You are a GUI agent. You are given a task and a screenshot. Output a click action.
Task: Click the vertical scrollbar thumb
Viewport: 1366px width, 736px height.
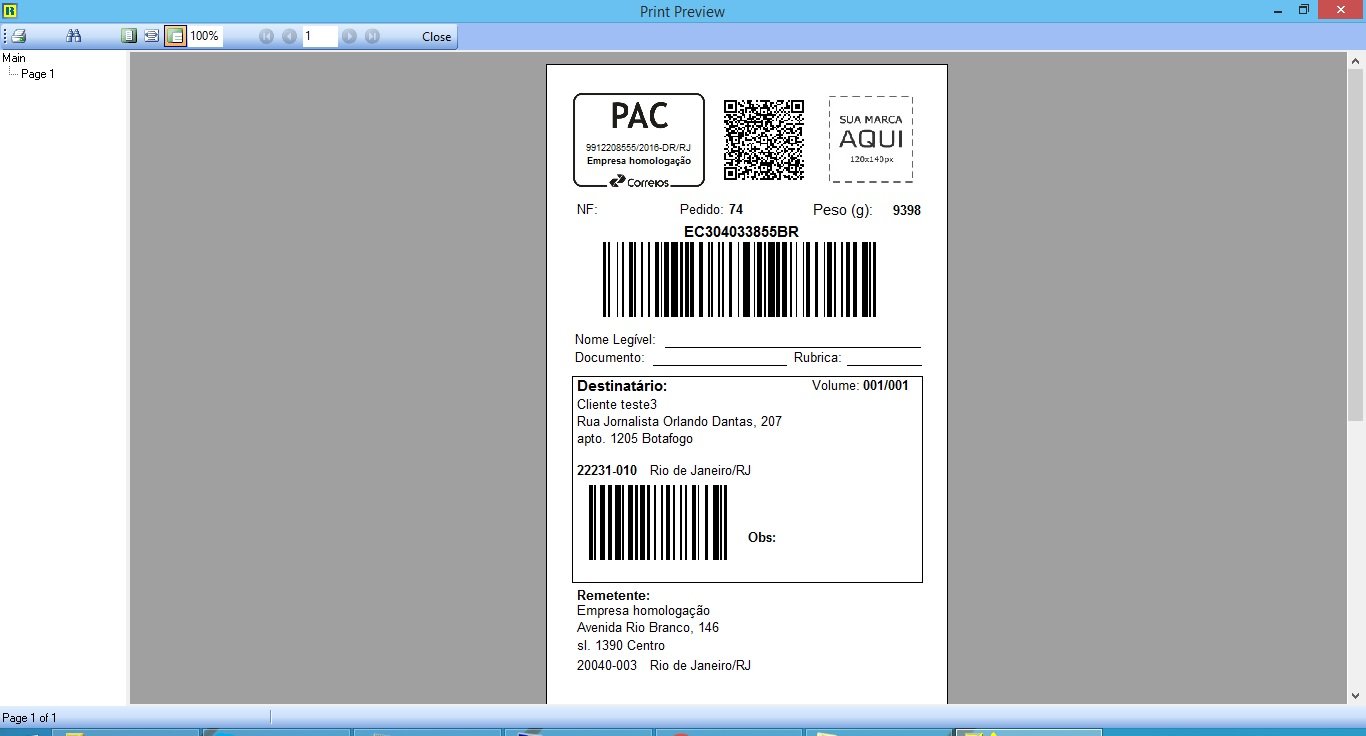pyautogui.click(x=1356, y=244)
